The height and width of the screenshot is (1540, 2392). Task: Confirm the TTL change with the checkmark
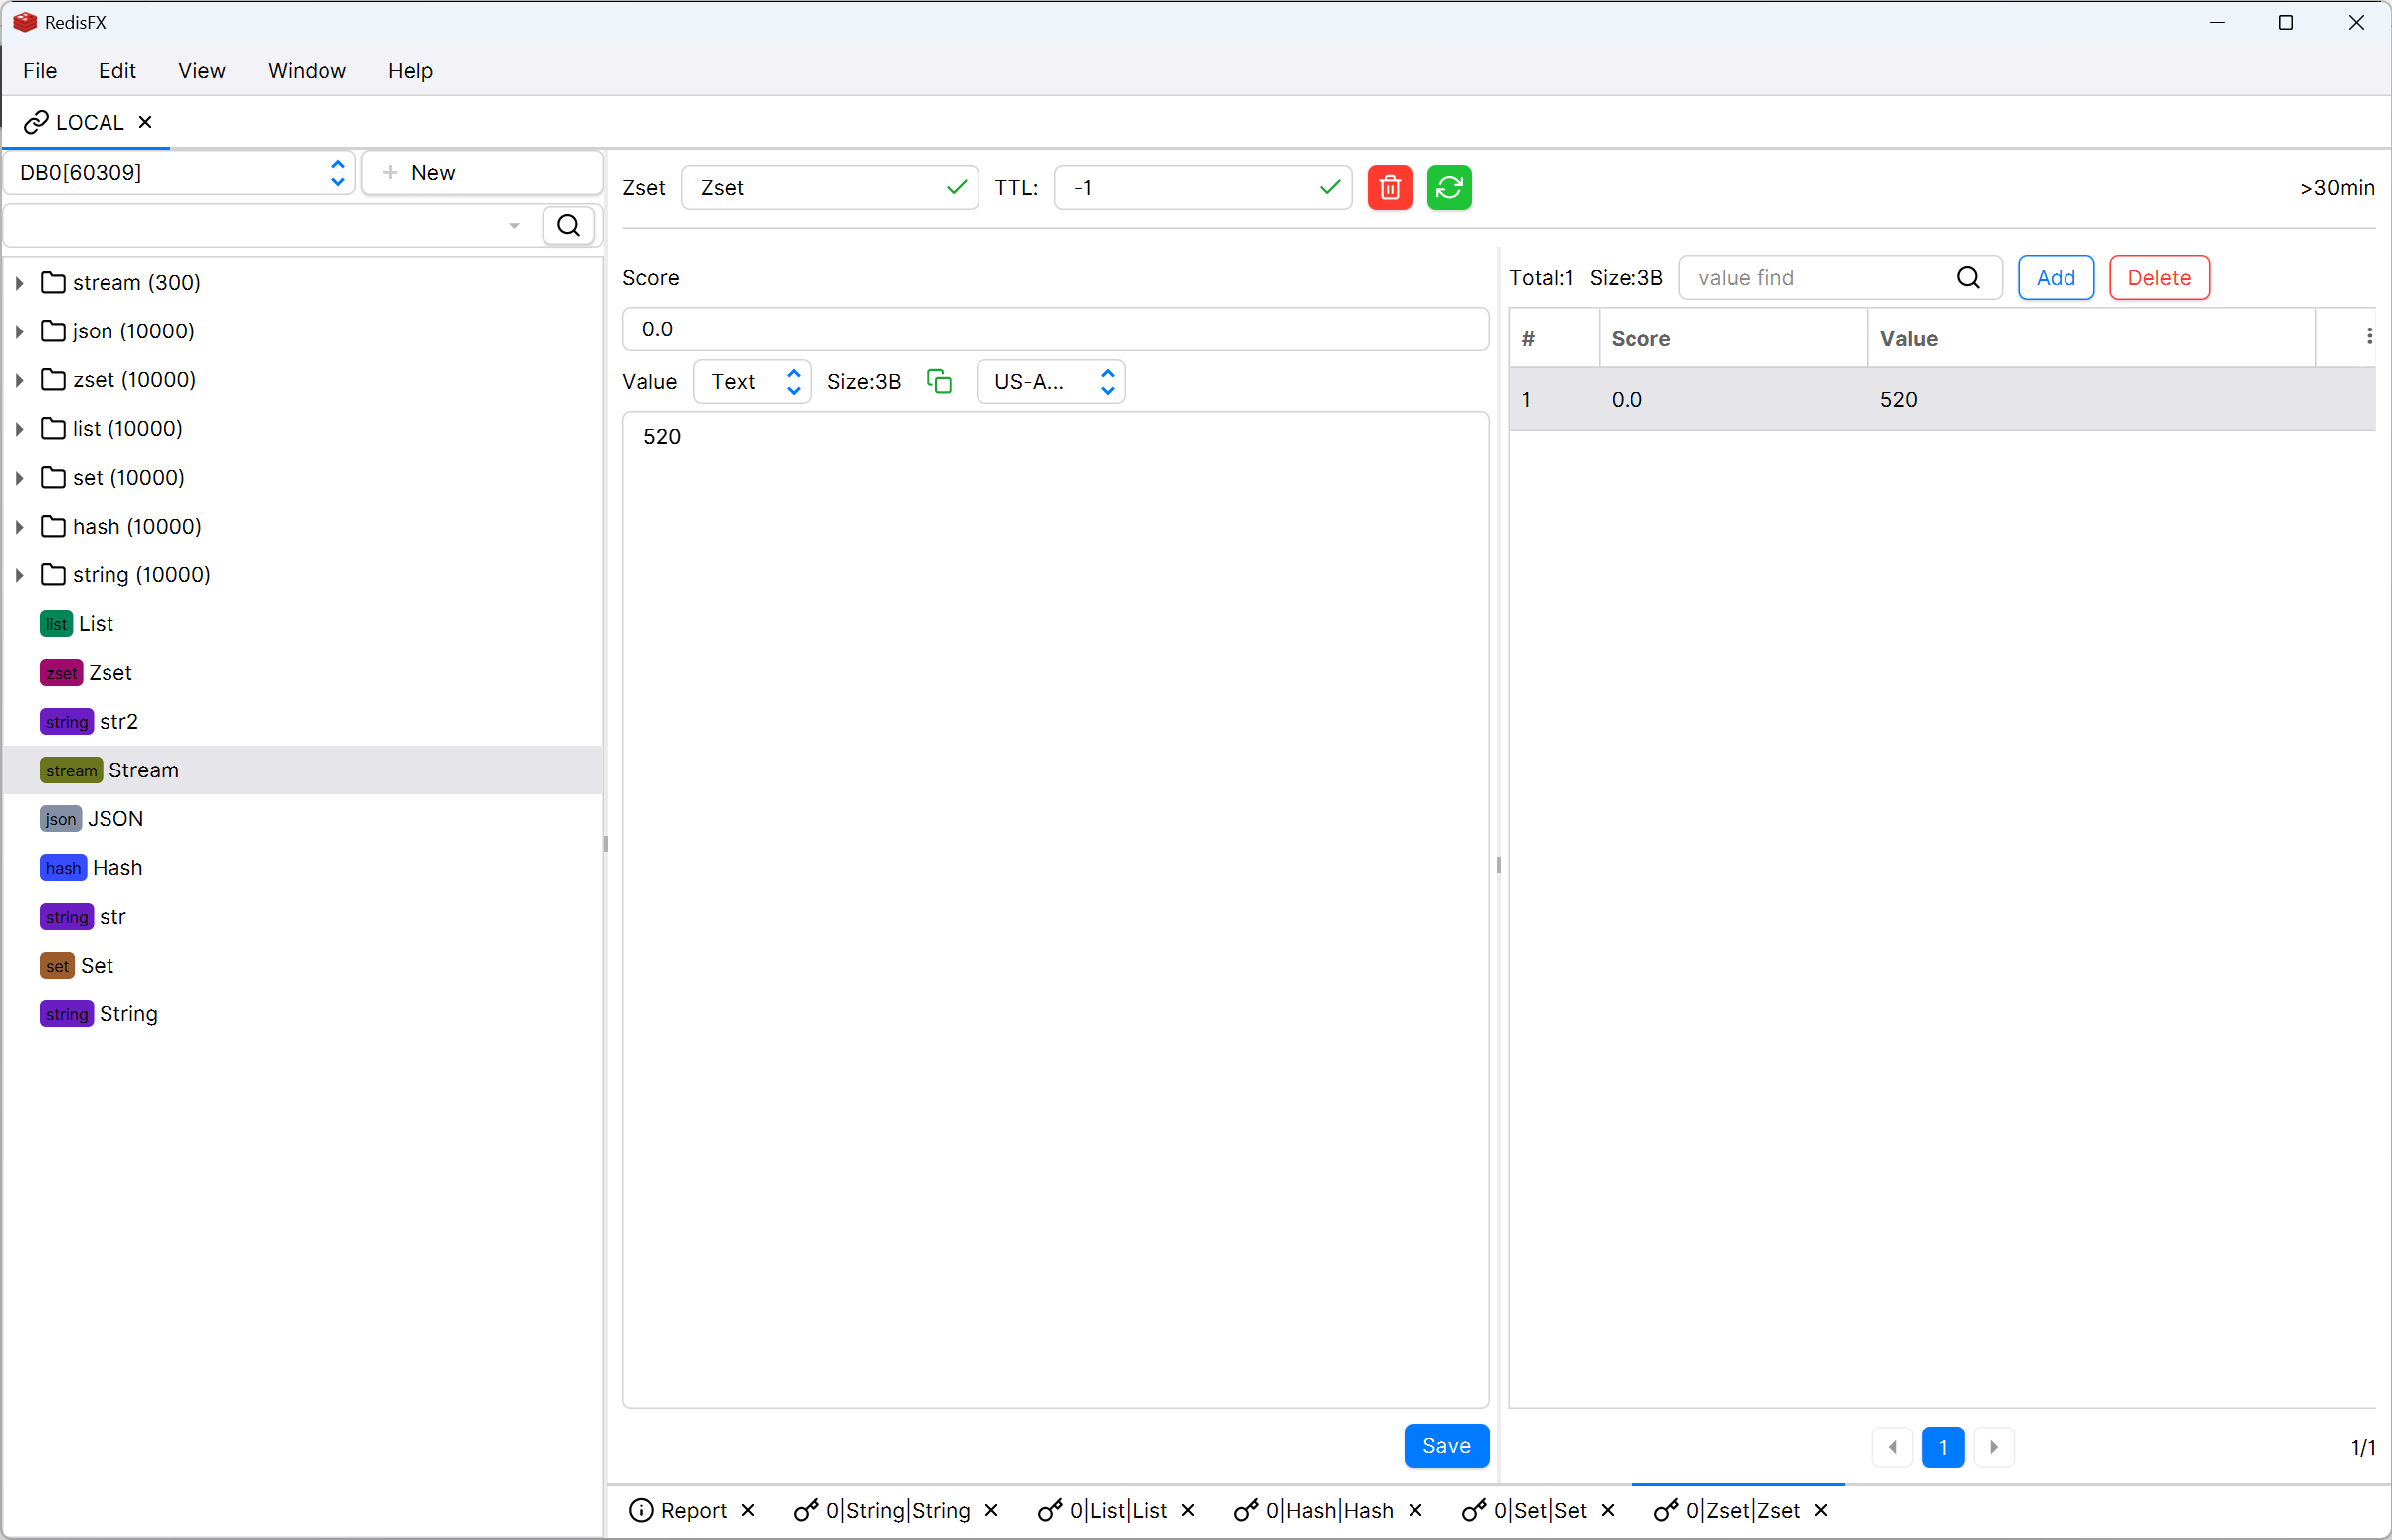1329,187
